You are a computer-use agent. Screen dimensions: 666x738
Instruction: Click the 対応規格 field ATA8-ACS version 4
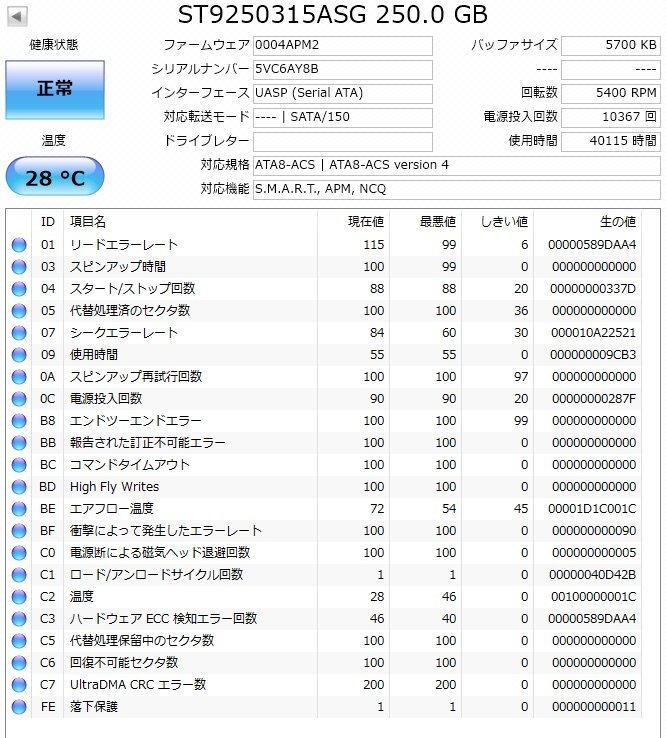tap(457, 166)
